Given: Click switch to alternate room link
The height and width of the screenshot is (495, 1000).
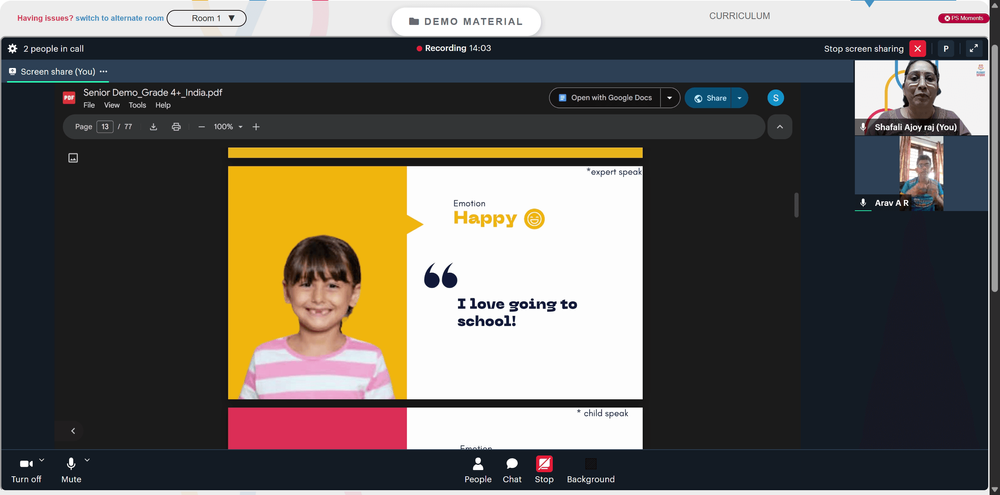Looking at the screenshot, I should click(119, 18).
